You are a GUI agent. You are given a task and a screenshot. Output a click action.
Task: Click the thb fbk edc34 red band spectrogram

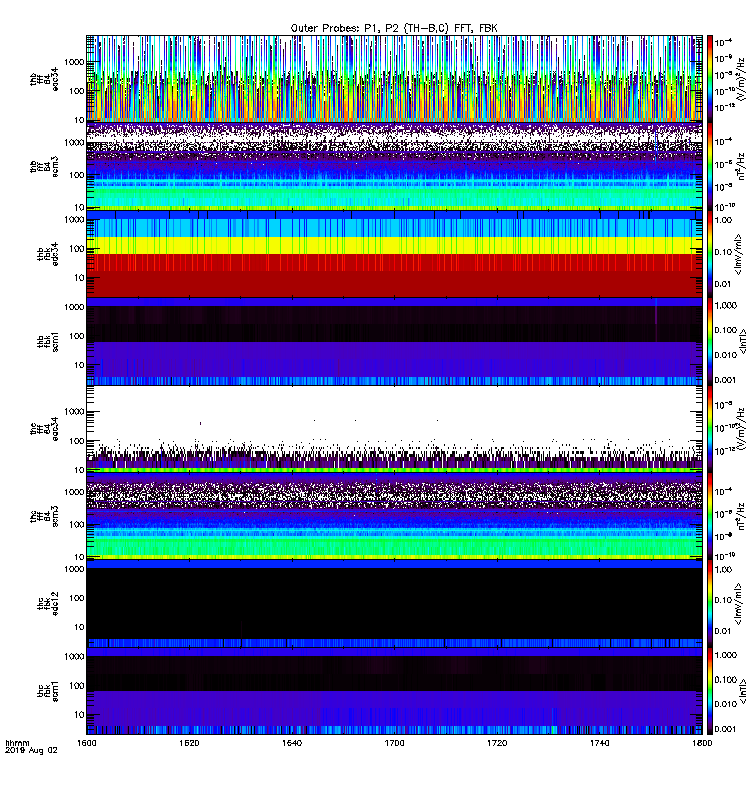(x=394, y=275)
